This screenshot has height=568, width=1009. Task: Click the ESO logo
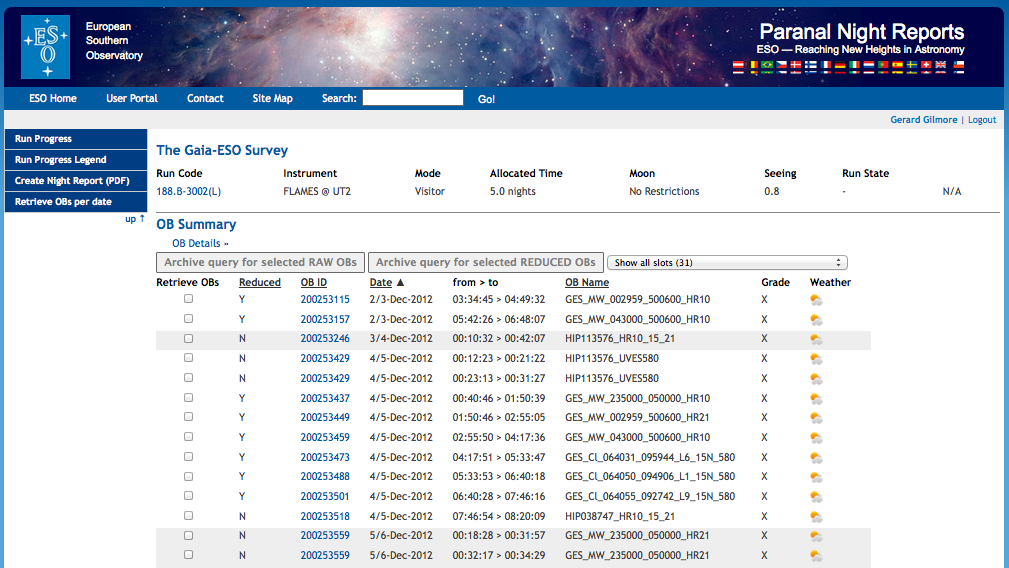click(x=45, y=47)
